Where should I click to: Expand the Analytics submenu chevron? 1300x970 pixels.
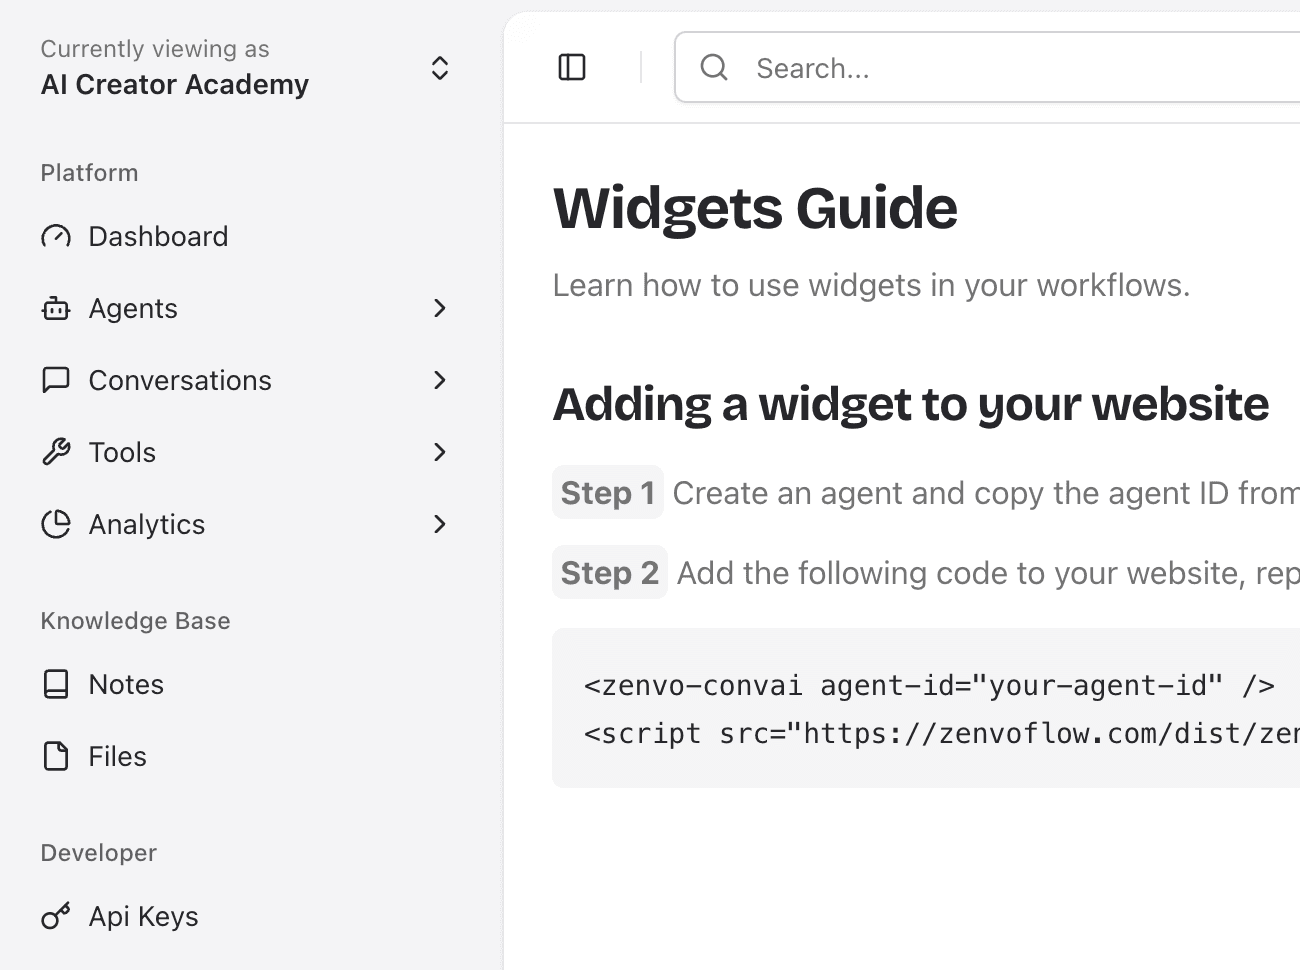[x=440, y=524]
